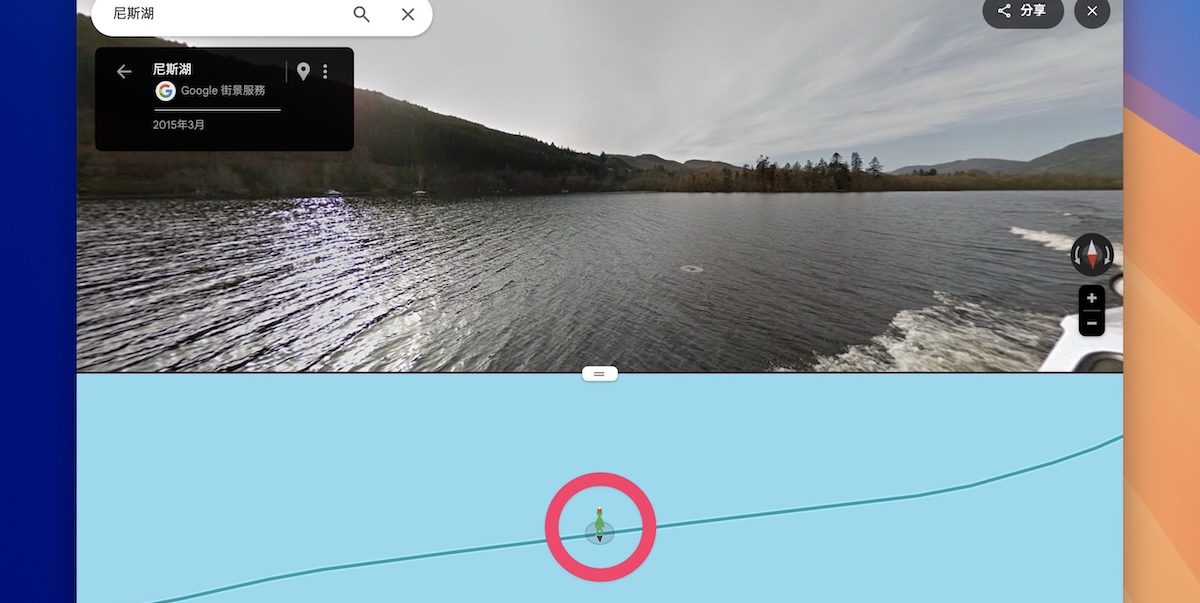Image resolution: width=1200 pixels, height=603 pixels.
Task: Collapse the map panel using the handle
Action: click(600, 373)
